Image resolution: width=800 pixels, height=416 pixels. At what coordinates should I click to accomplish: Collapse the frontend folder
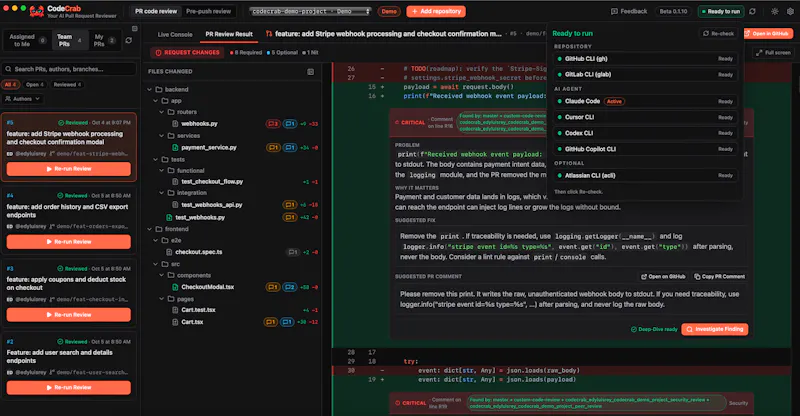pyautogui.click(x=149, y=229)
